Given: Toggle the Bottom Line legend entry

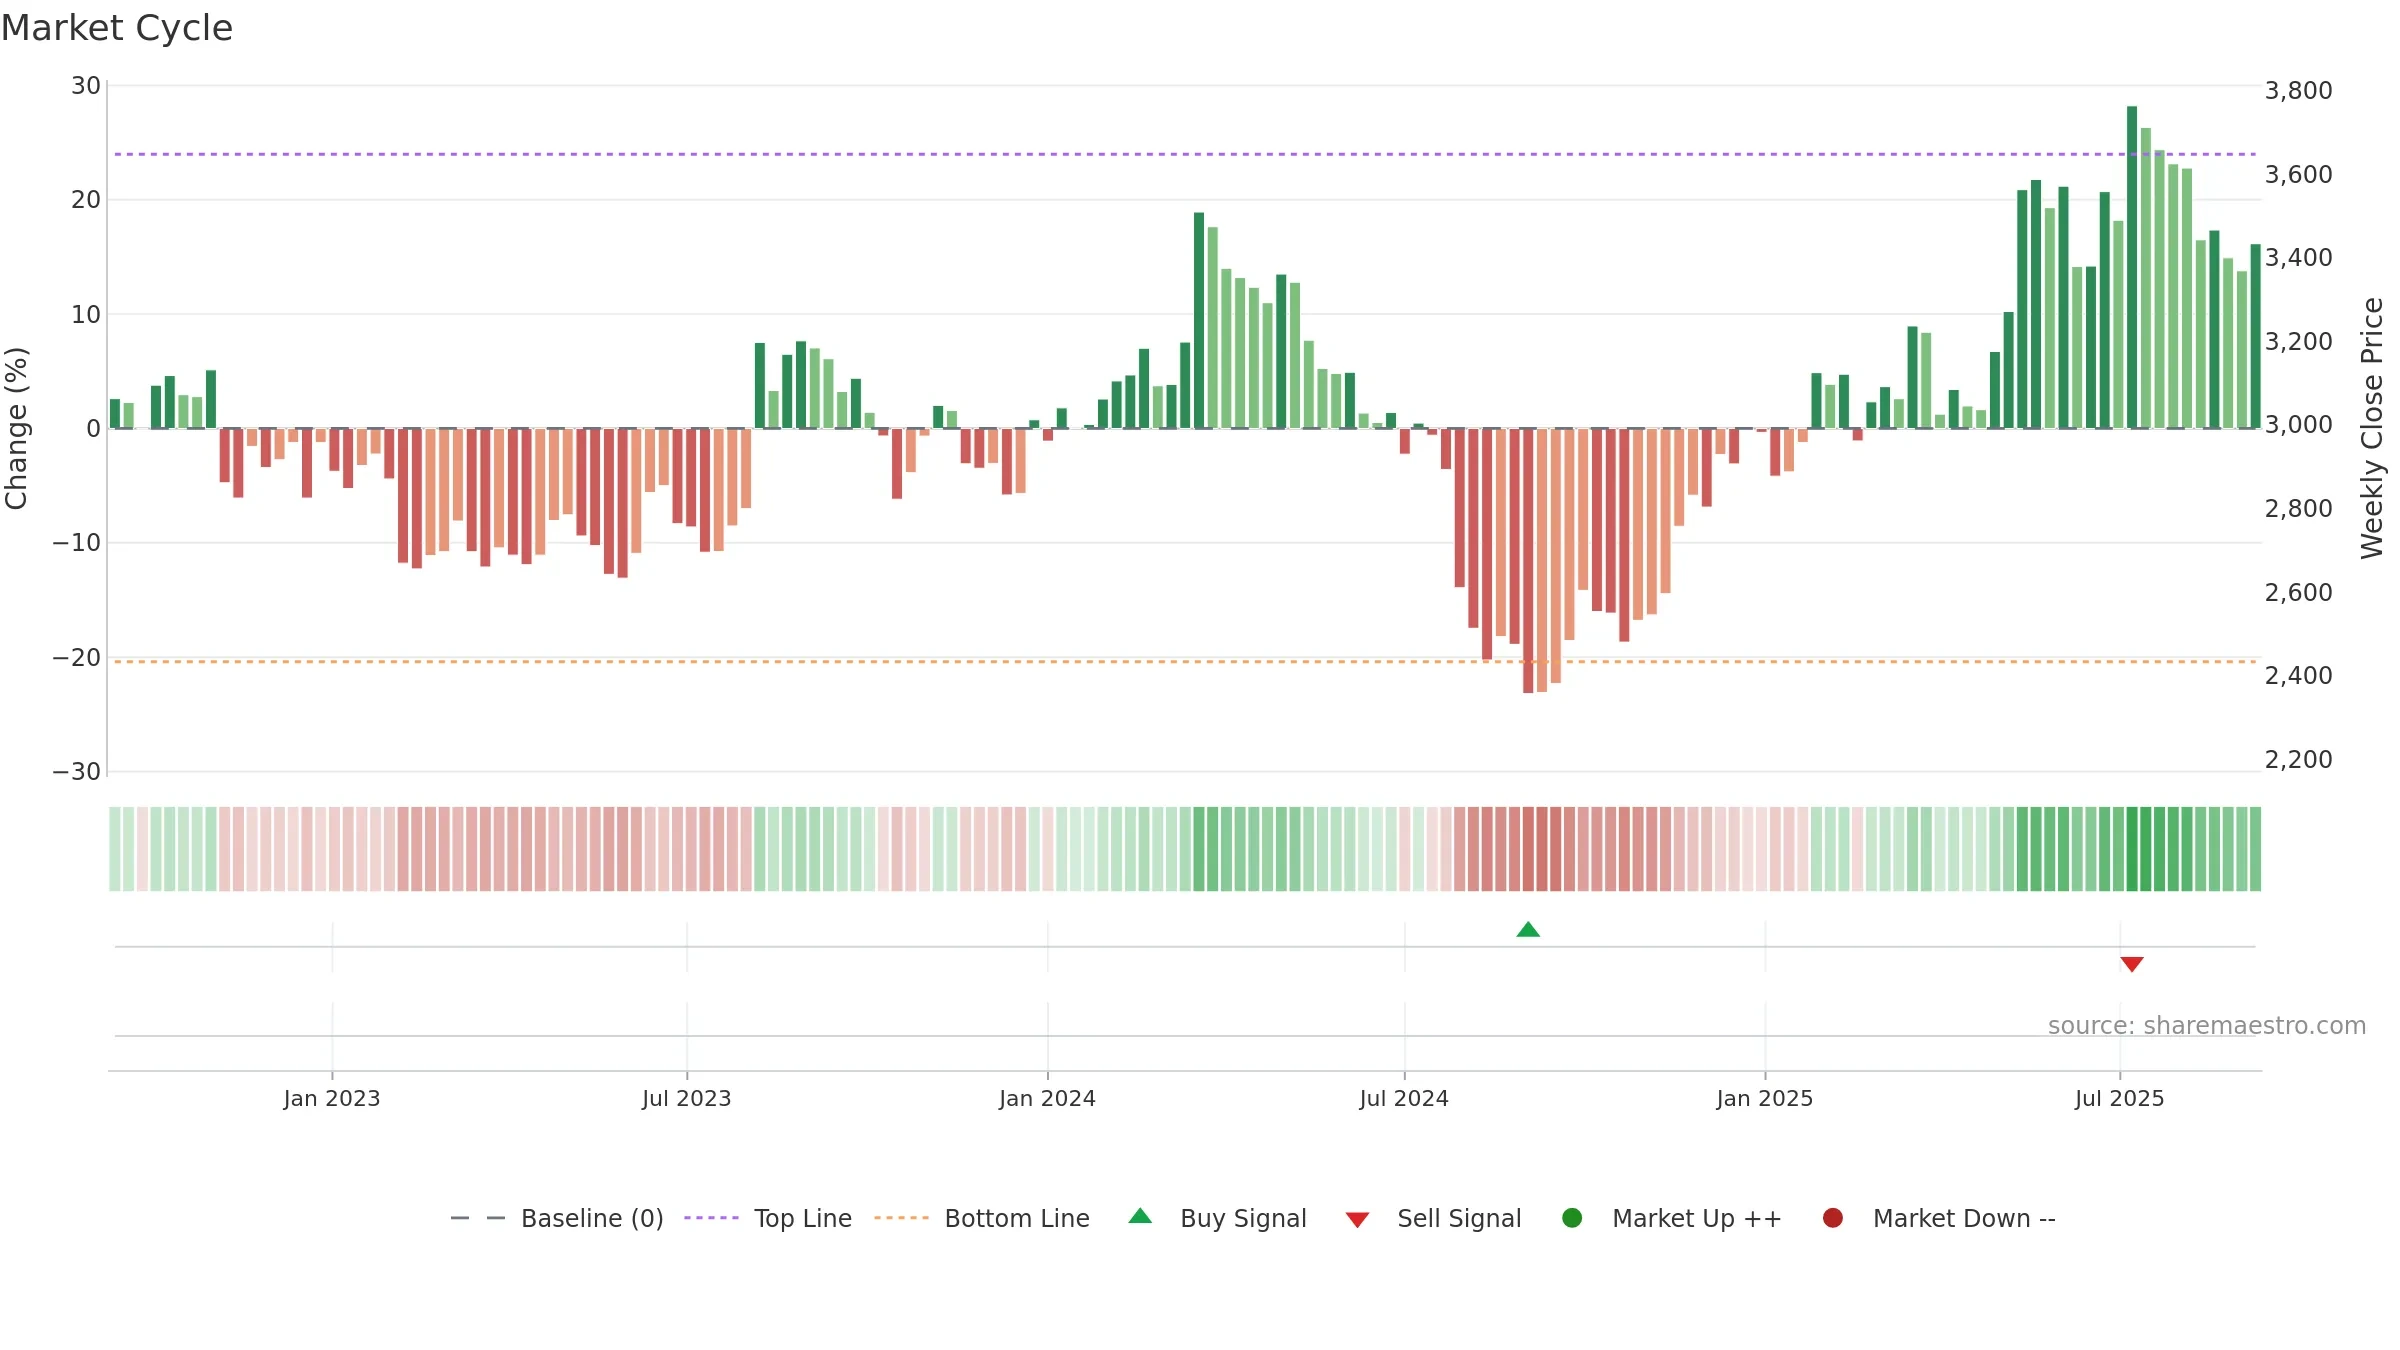Looking at the screenshot, I should pos(982,1218).
